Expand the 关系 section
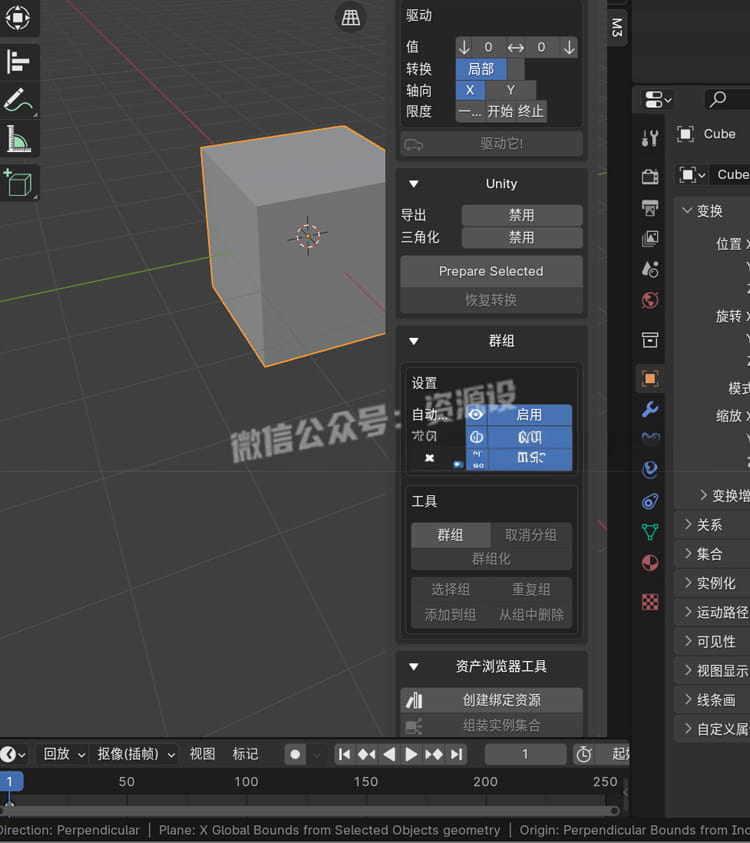The image size is (750, 843). (x=688, y=524)
